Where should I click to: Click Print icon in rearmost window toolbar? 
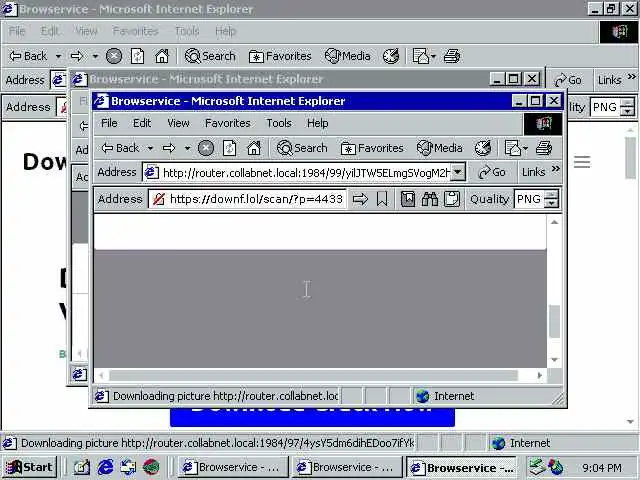tap(452, 56)
